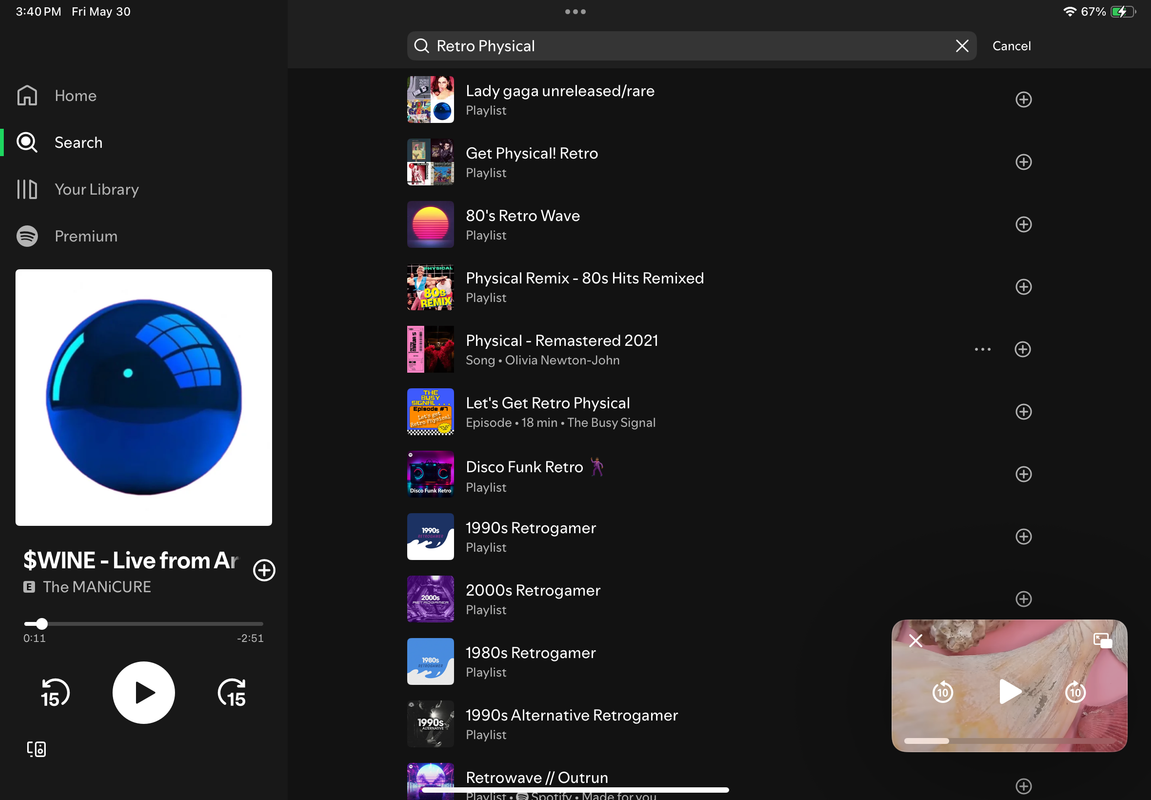Add Get Physical! Retro playlist to library

click(x=1023, y=161)
